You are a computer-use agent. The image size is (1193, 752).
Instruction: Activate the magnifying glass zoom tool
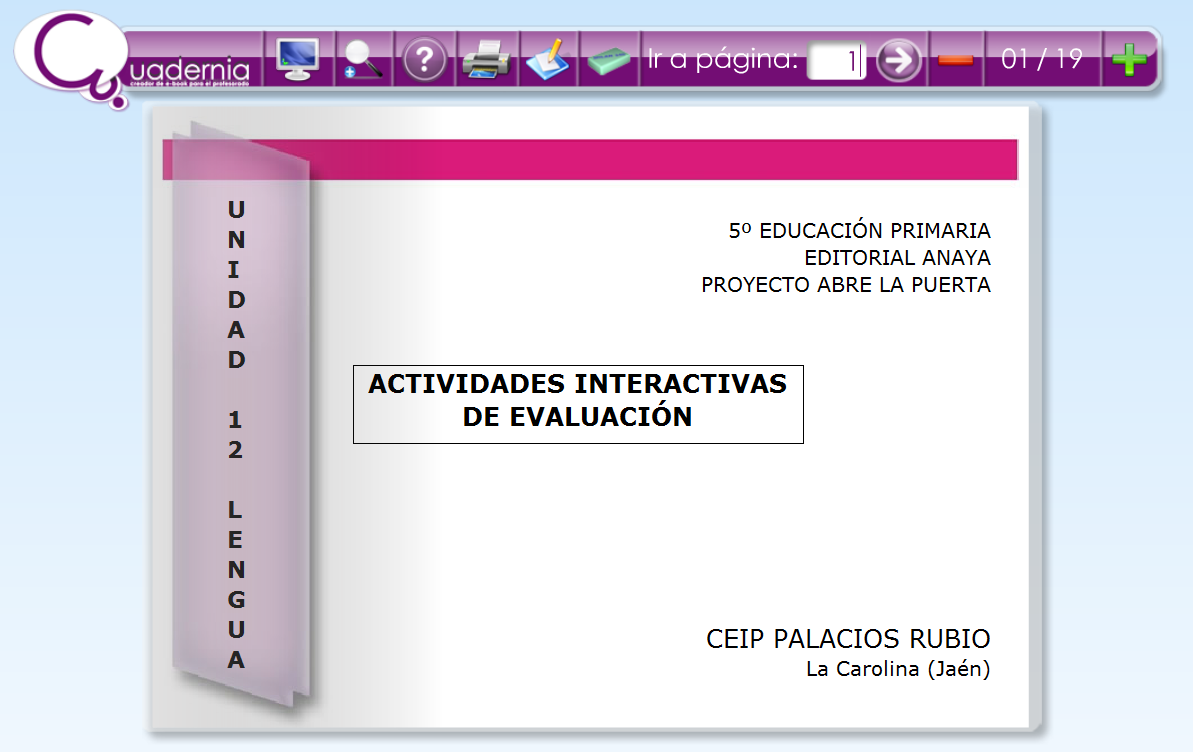click(362, 60)
